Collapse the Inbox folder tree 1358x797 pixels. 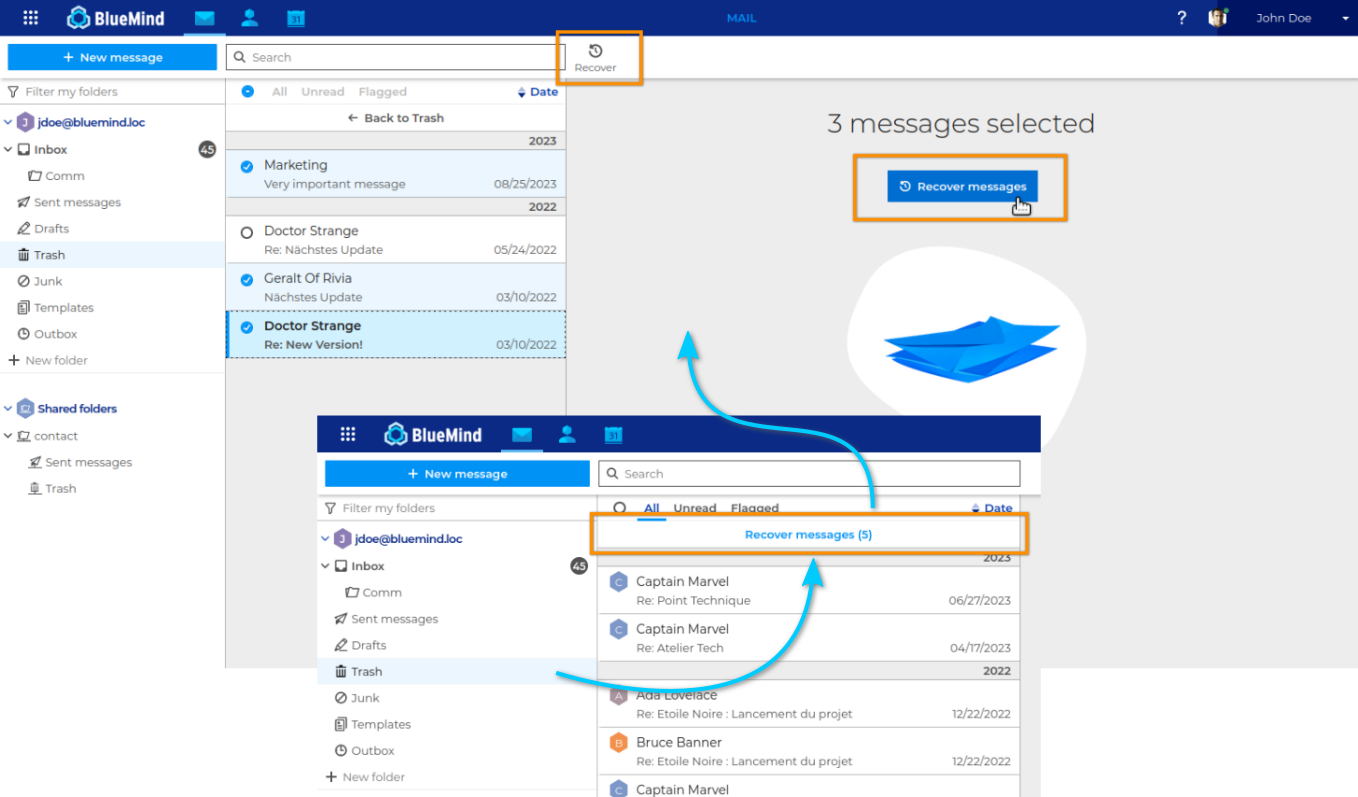click(9, 149)
